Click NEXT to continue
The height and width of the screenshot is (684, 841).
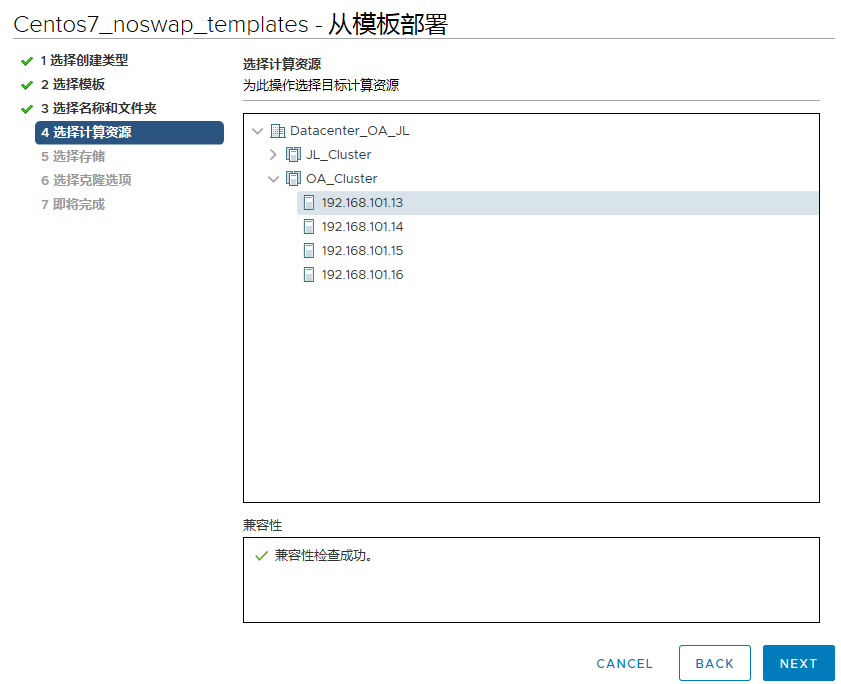pos(799,664)
